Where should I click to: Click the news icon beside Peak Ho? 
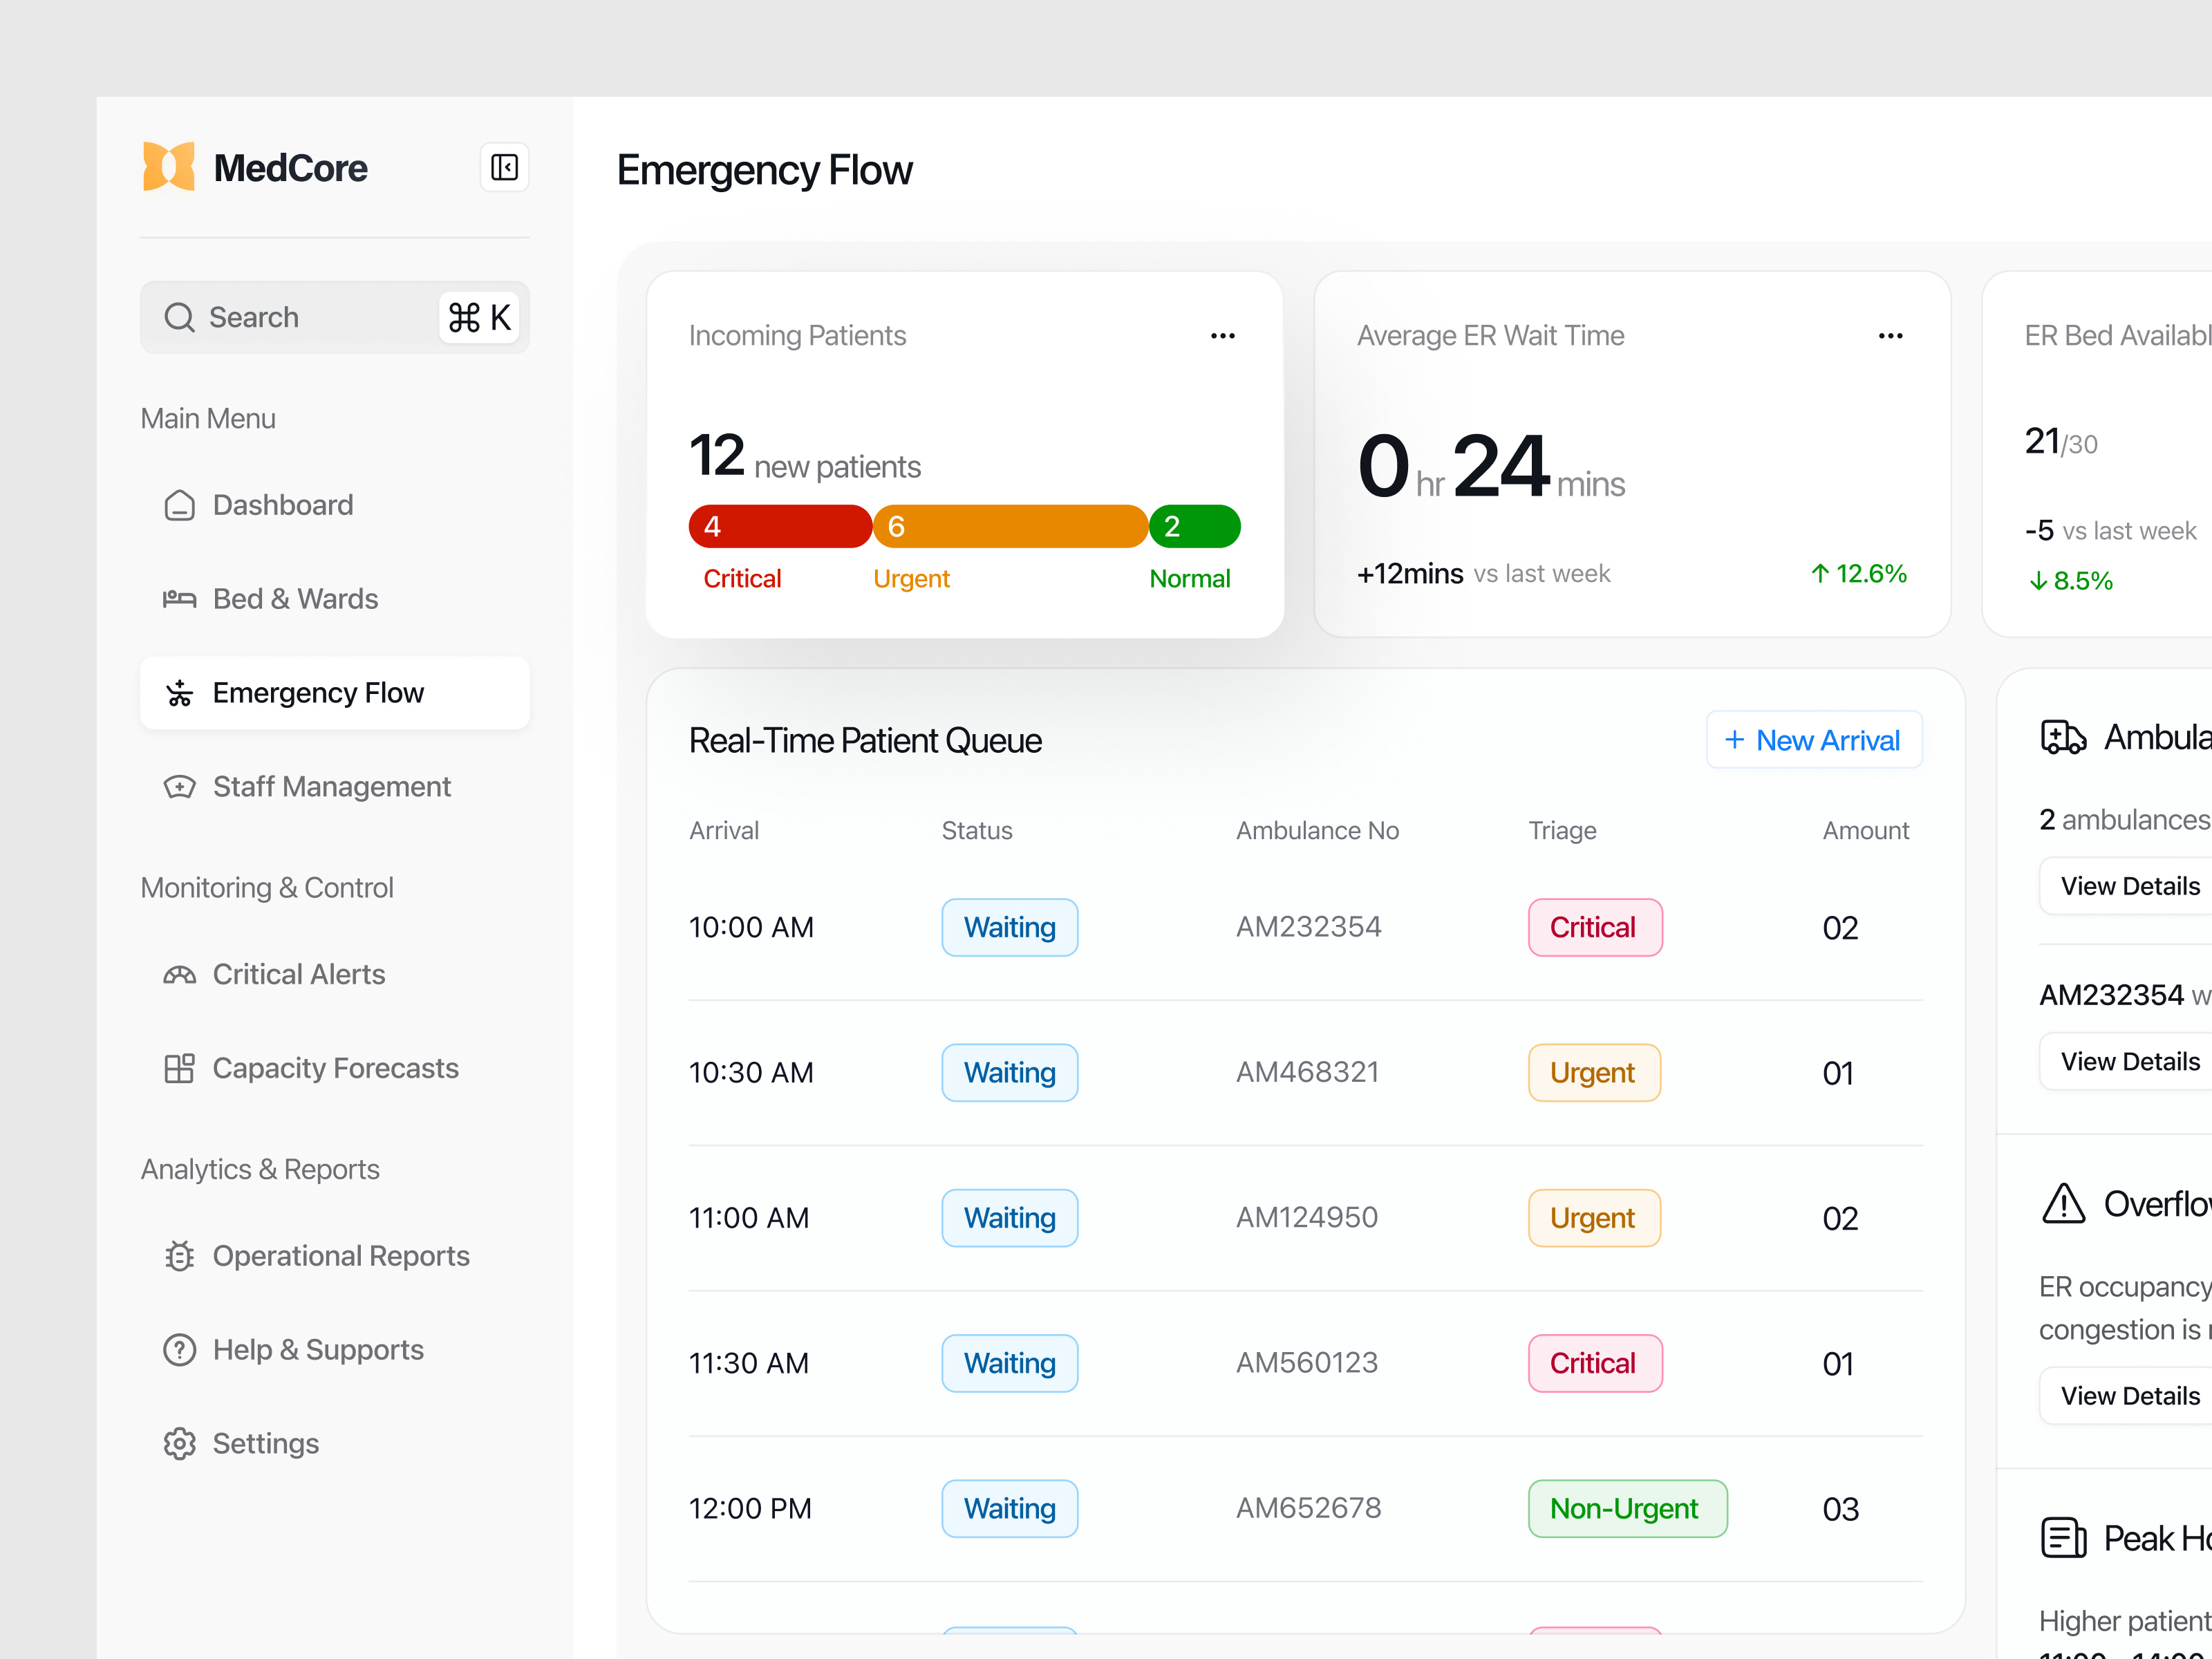2063,1539
